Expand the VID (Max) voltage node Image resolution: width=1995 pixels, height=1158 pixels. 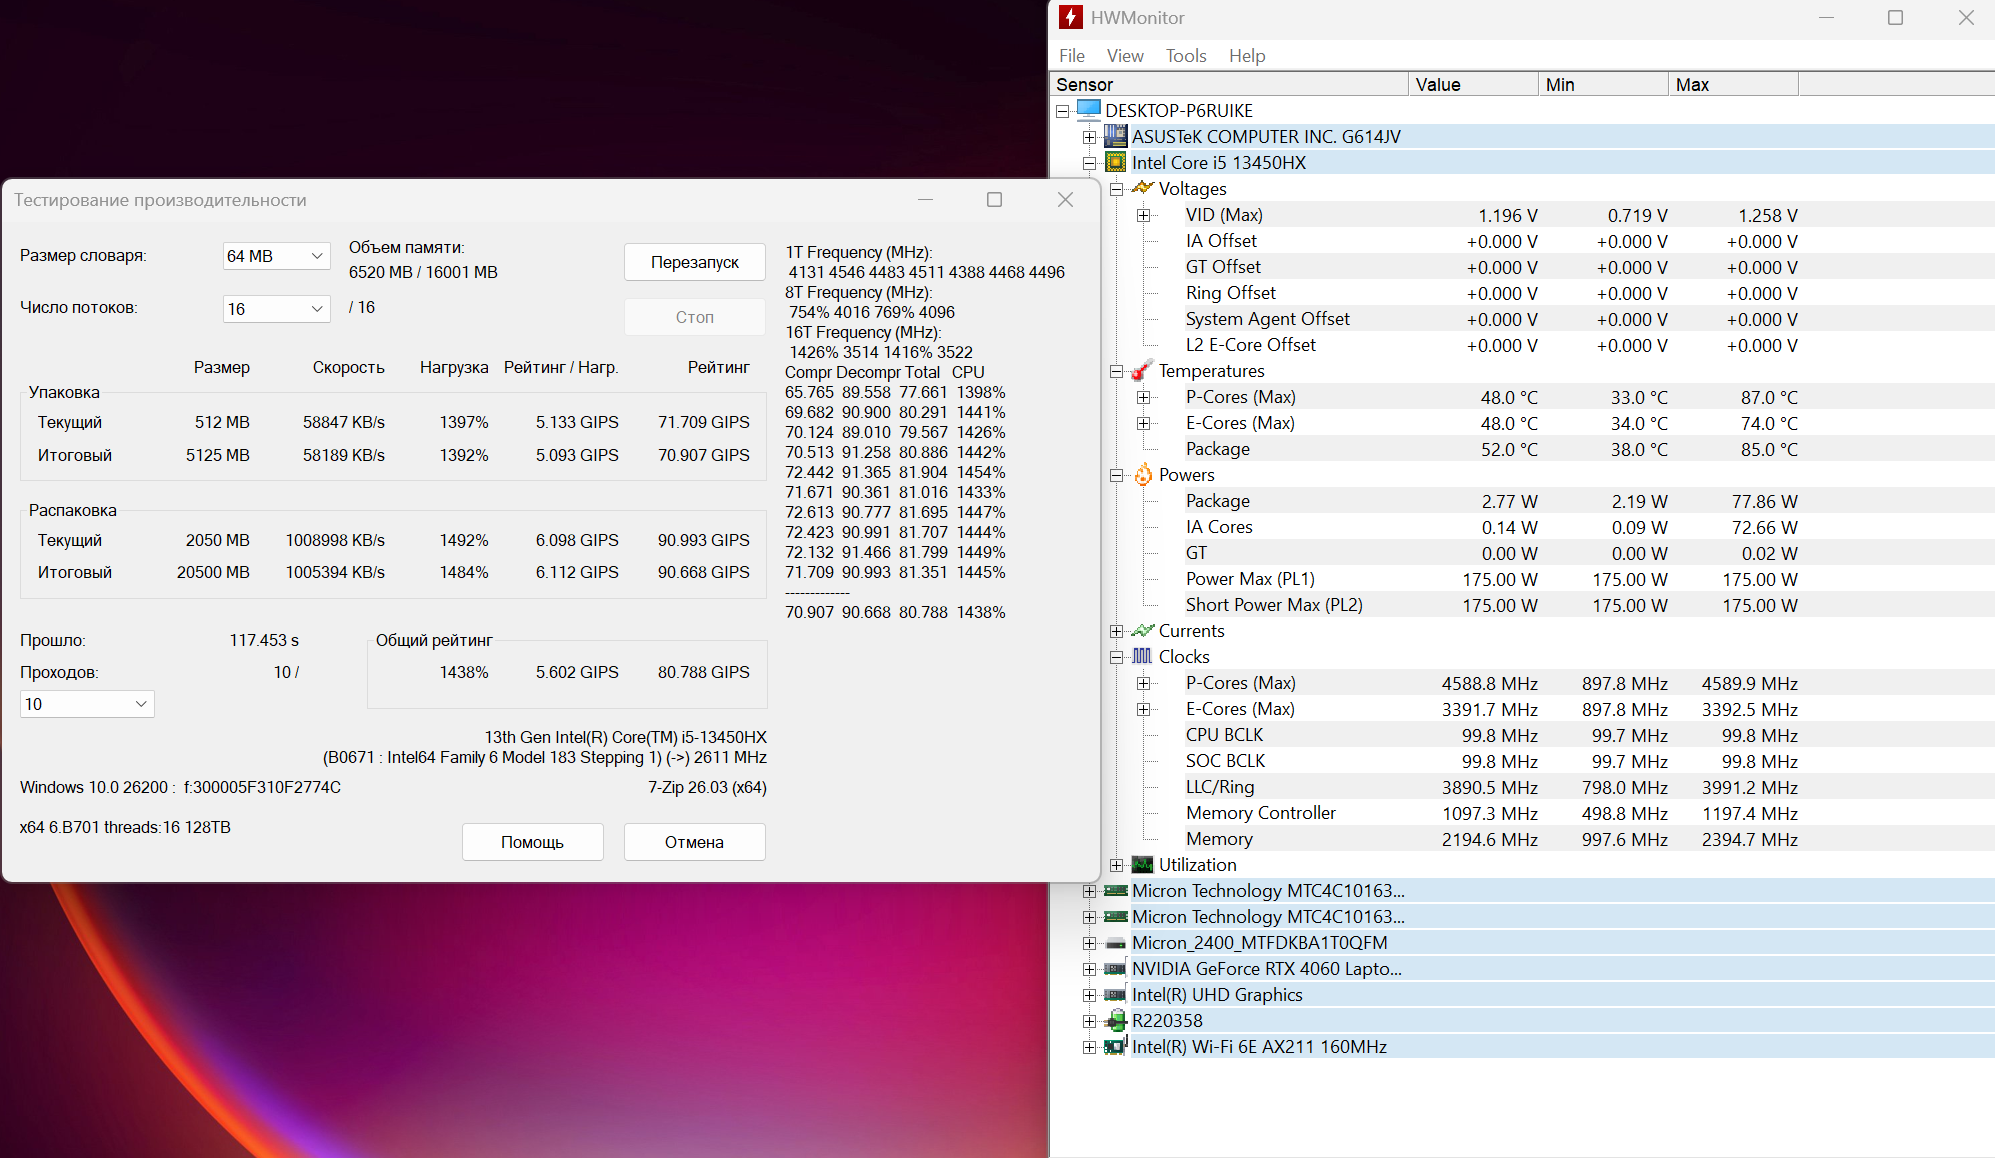[1143, 214]
